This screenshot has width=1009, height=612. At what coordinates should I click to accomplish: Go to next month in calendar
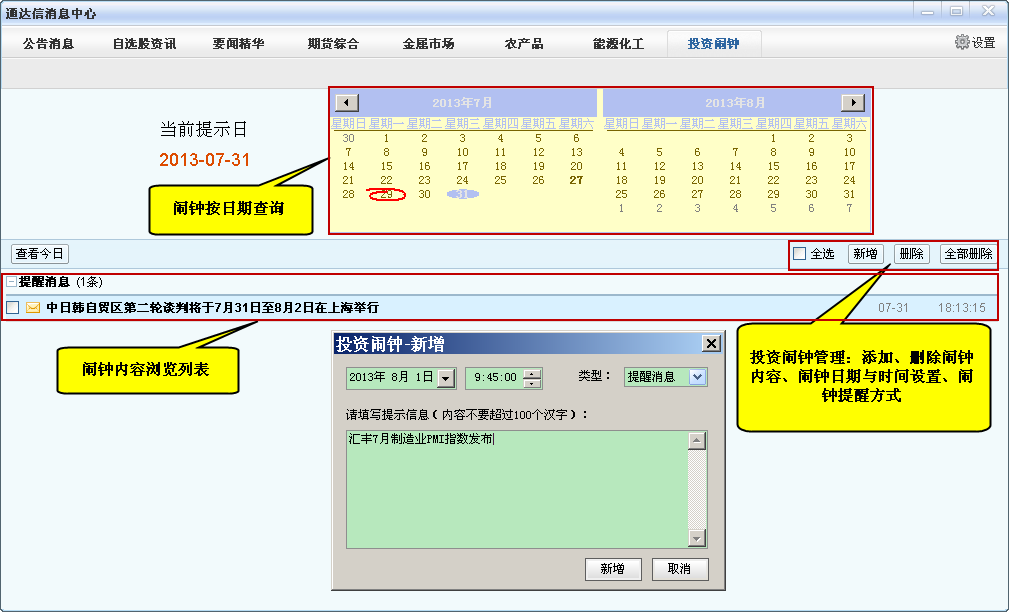click(x=852, y=103)
